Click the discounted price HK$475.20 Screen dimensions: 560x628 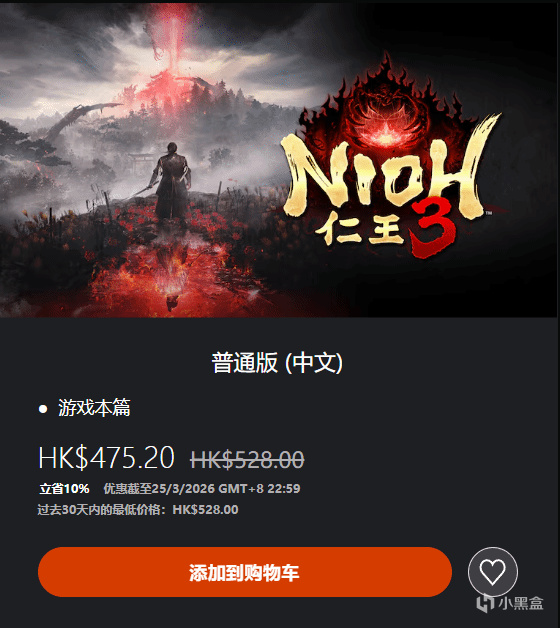point(107,457)
